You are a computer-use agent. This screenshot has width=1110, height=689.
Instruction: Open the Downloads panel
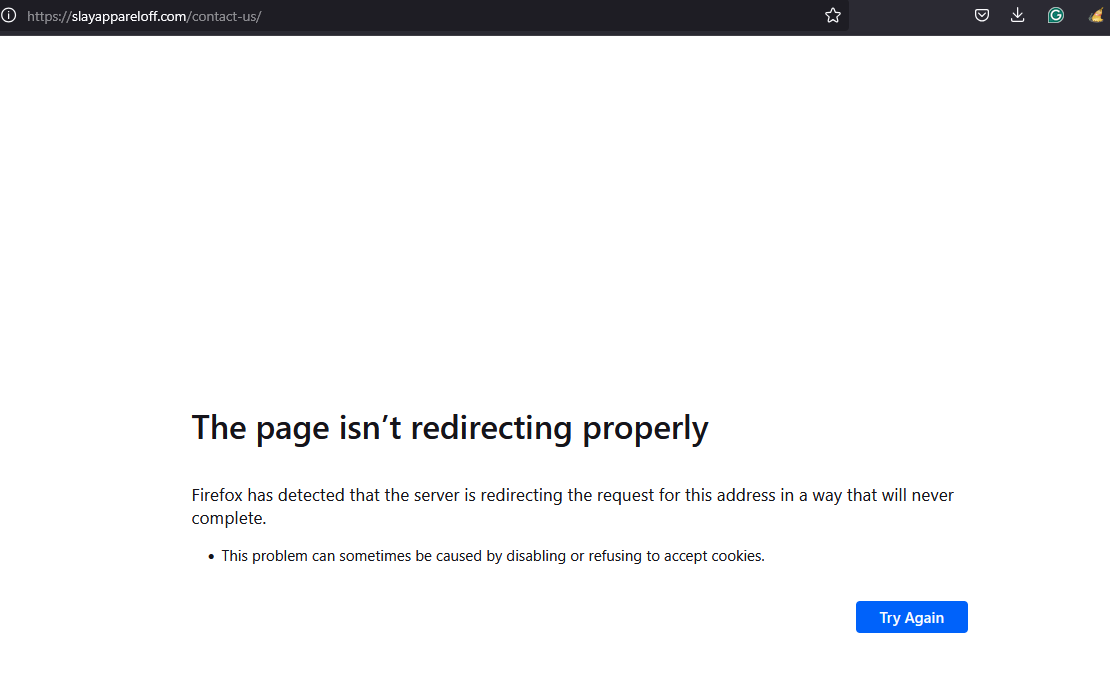[1018, 15]
